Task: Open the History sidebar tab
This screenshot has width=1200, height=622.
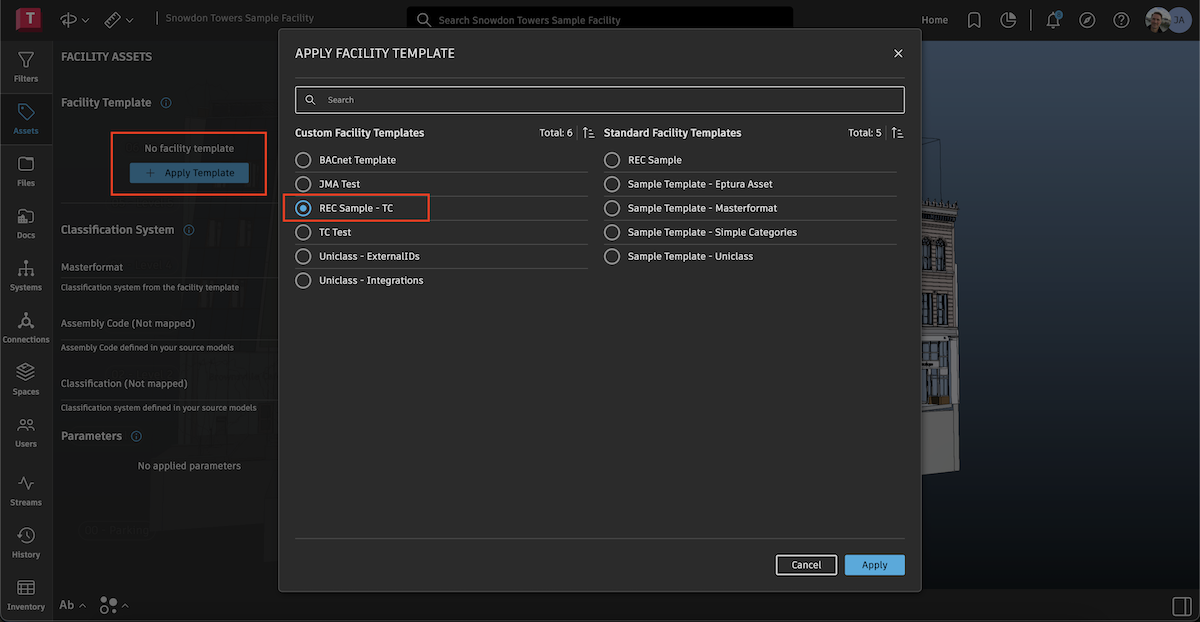Action: (x=26, y=541)
